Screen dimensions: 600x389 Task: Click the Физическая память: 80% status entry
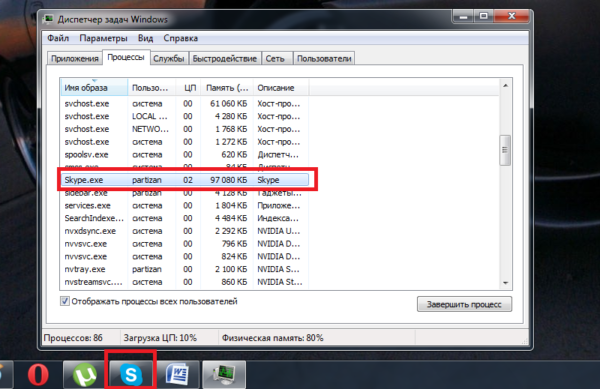tap(272, 338)
